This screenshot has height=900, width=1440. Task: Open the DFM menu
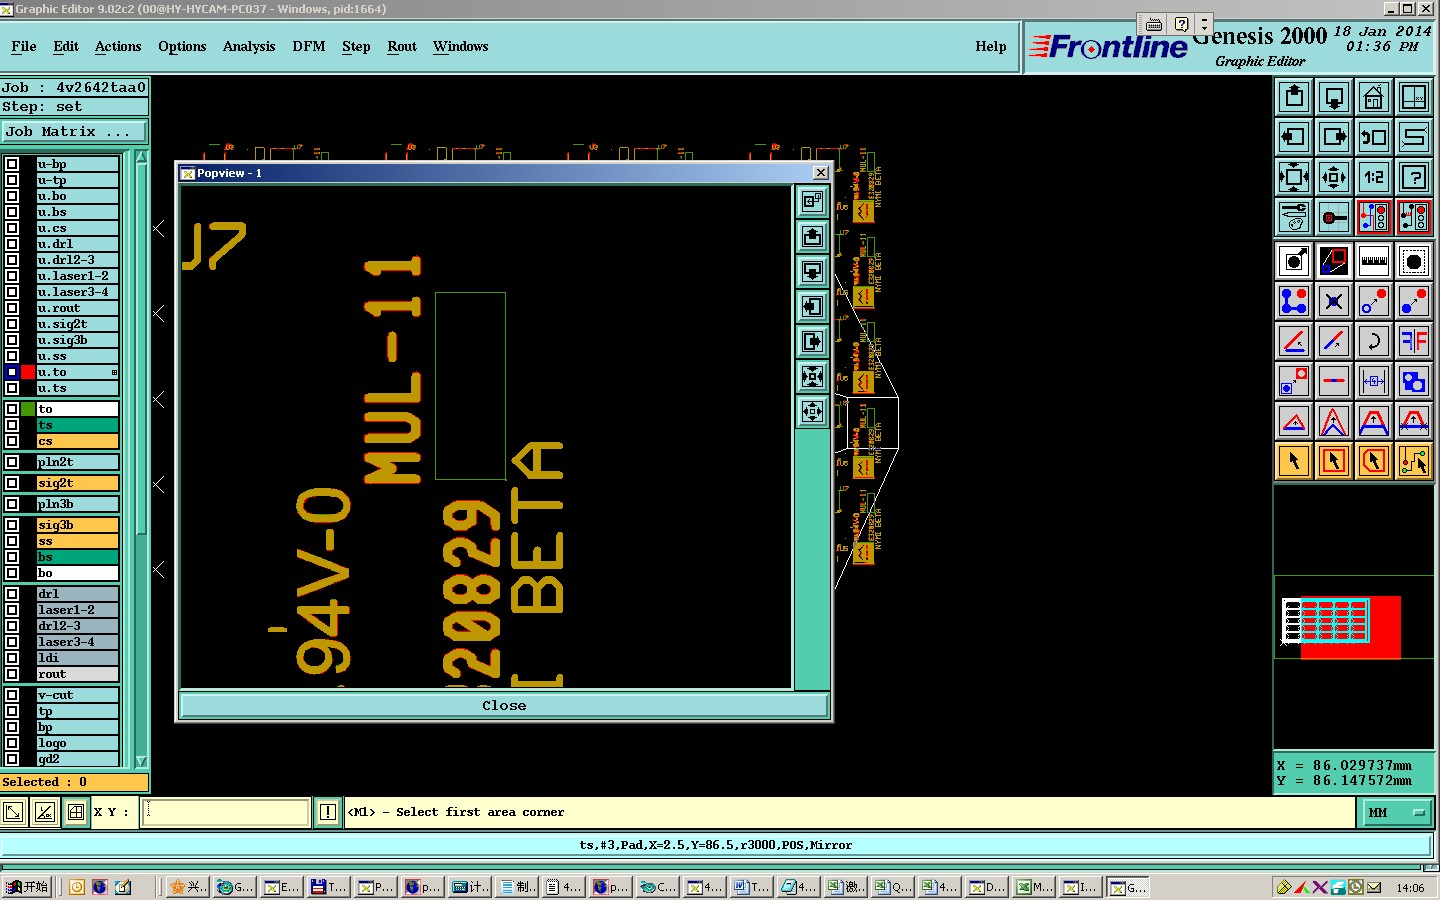click(x=309, y=46)
